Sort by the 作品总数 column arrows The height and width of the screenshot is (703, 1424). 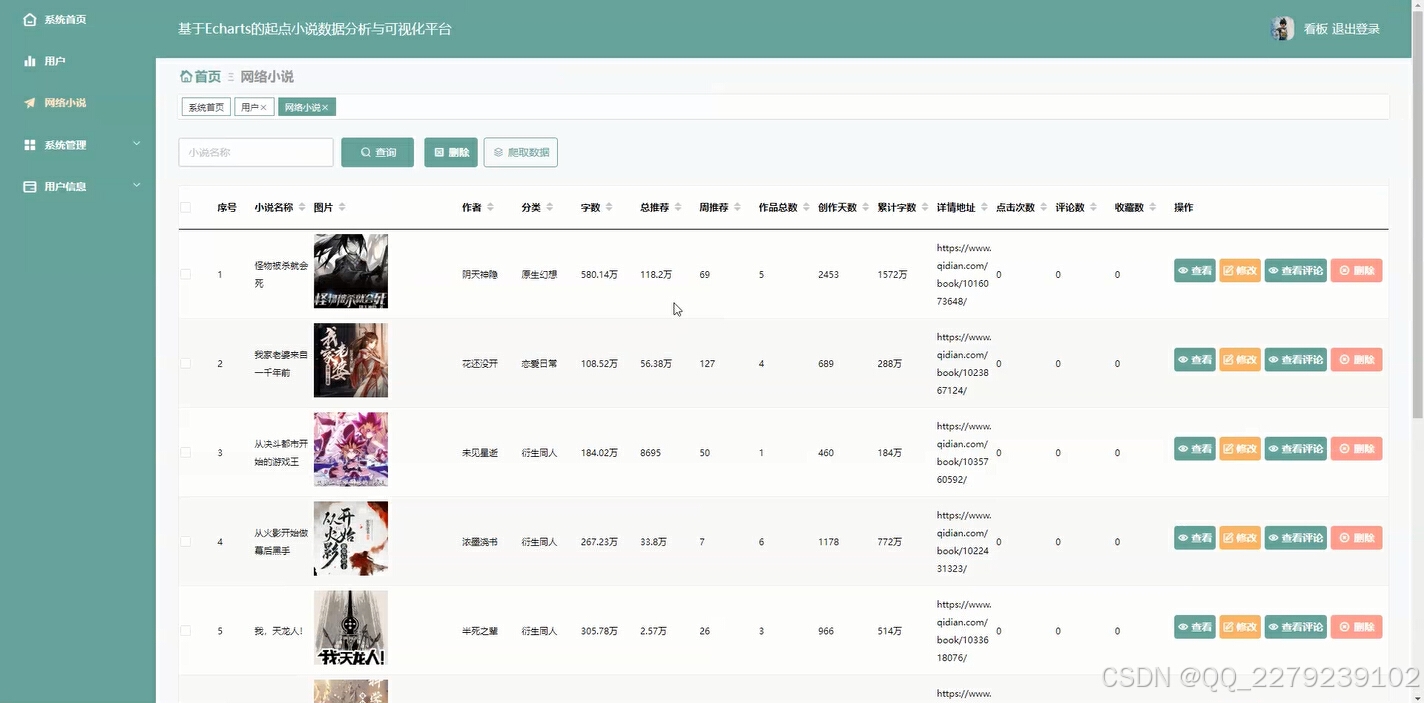(806, 207)
